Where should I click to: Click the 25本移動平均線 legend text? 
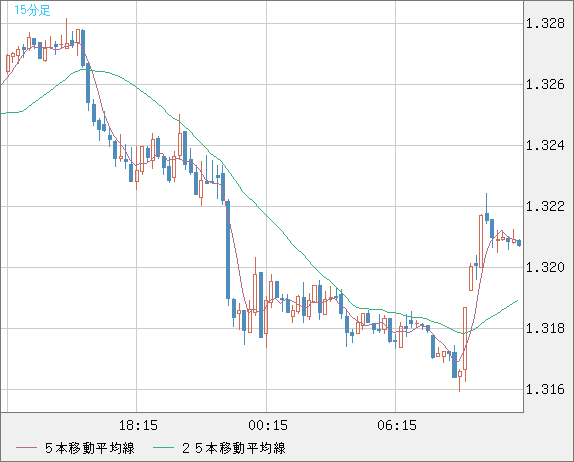(x=234, y=448)
